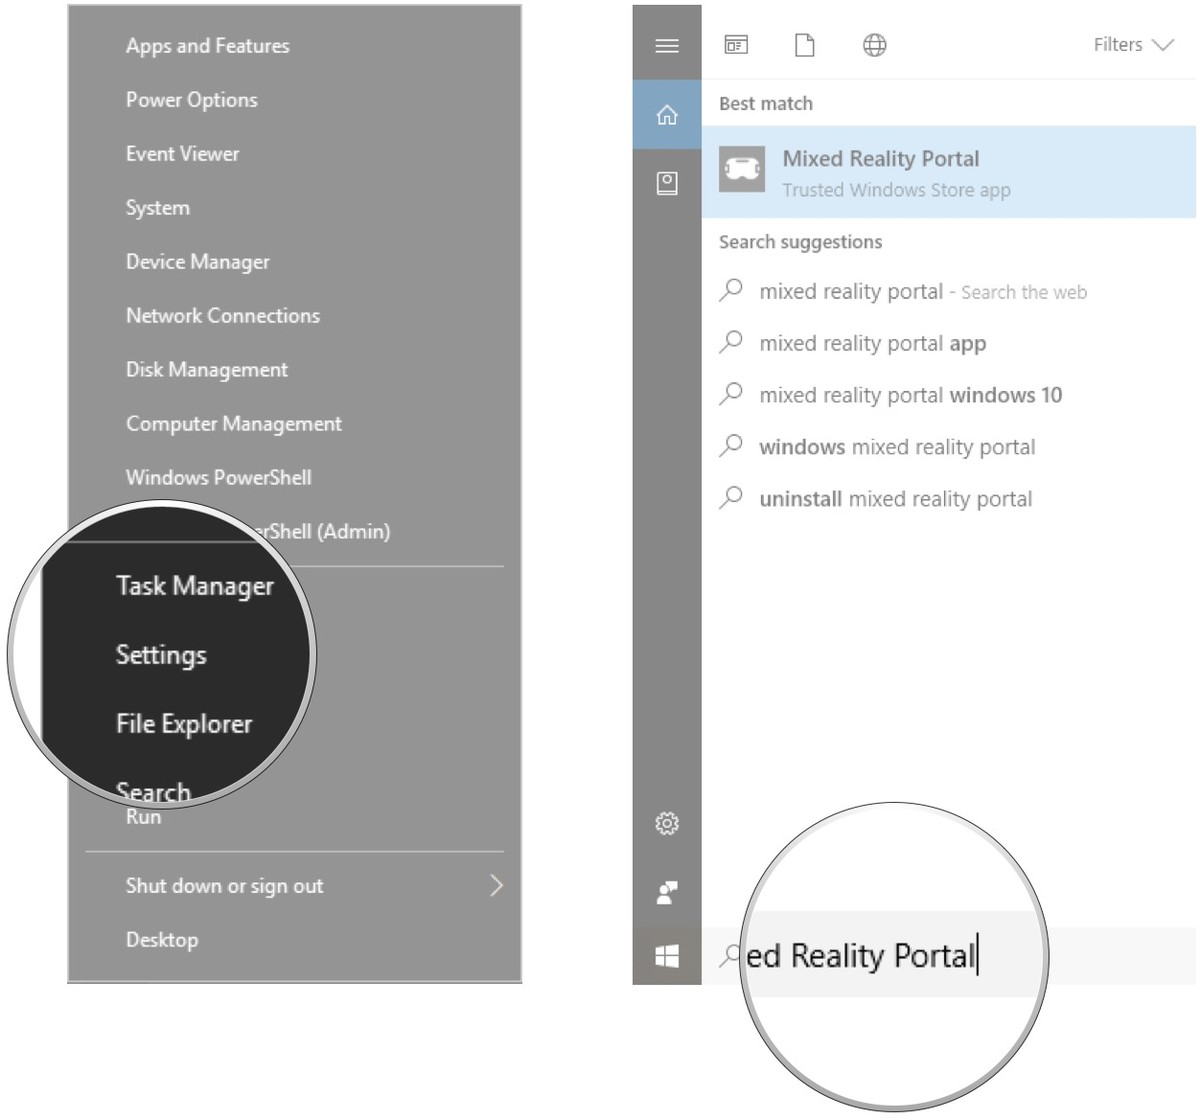Open Apps and Features menu item
Screen dimensions: 1200x1119
(207, 46)
